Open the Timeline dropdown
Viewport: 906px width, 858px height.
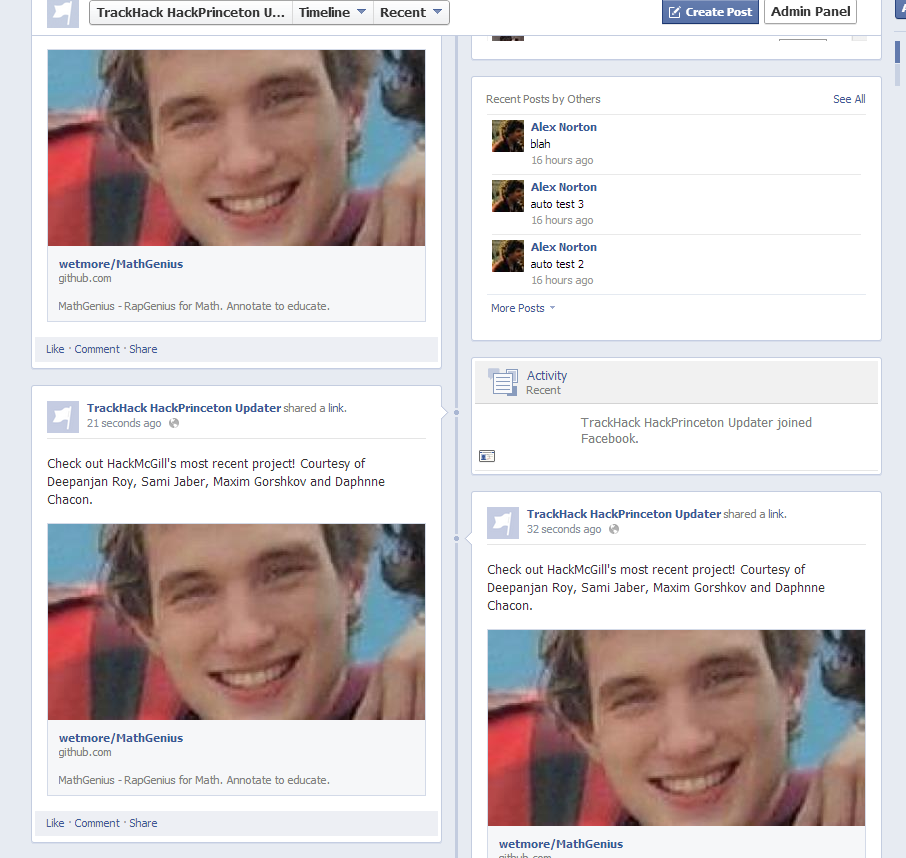[x=332, y=13]
